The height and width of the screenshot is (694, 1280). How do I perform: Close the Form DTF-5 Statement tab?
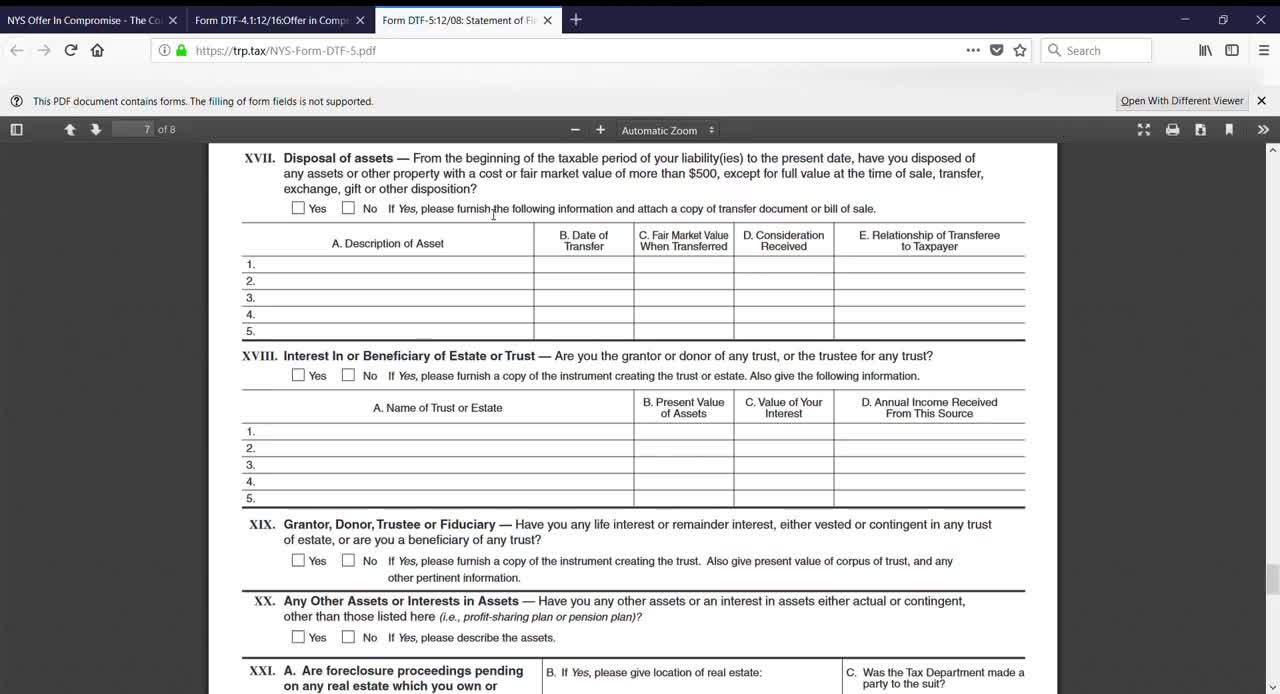547,20
